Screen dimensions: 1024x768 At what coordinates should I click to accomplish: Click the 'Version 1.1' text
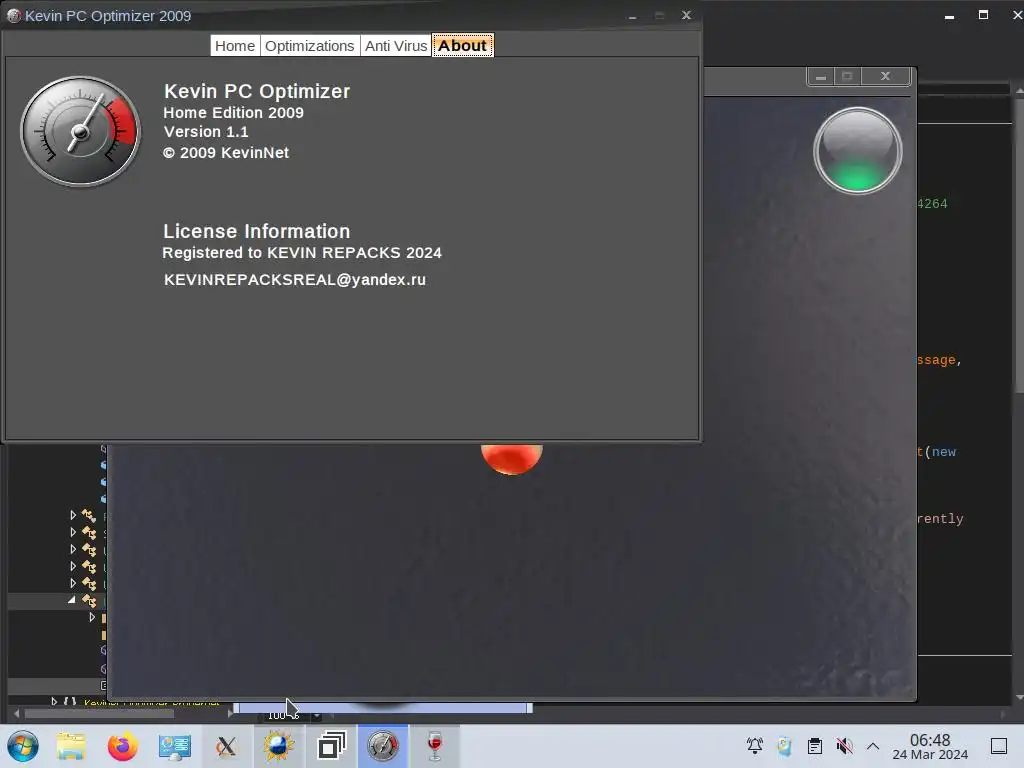(x=206, y=132)
